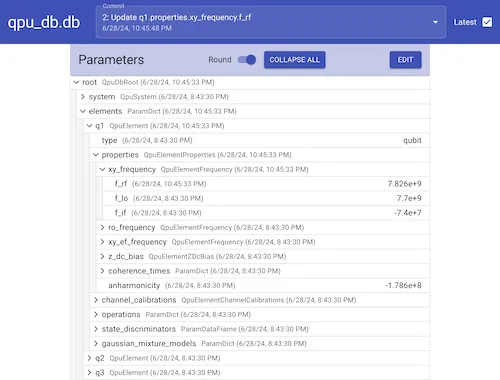Expand the q3 element chevron
The width and height of the screenshot is (500, 380).
click(x=89, y=372)
